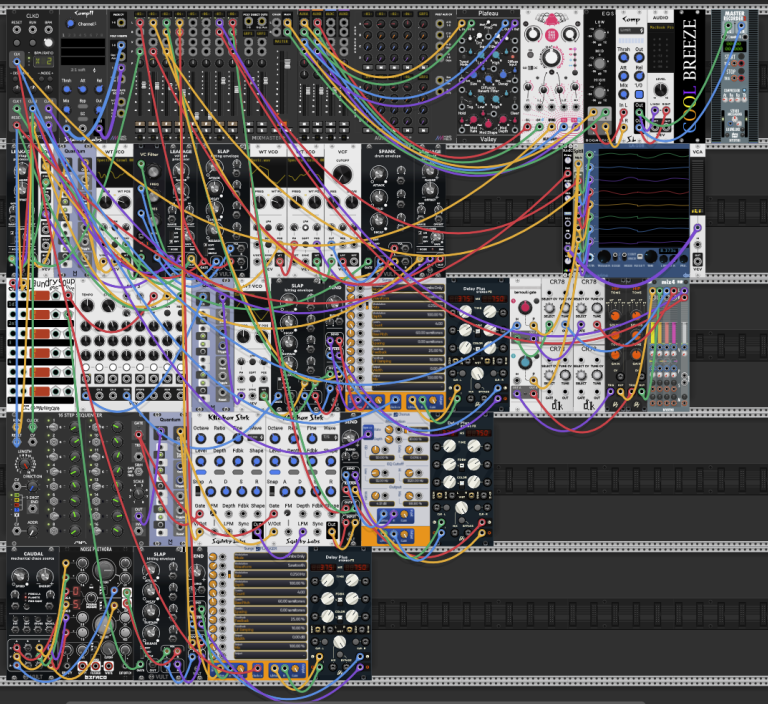Viewport: 768px width, 704px height.
Task: Click the Rel knob on Comp II
Action: click(98, 89)
